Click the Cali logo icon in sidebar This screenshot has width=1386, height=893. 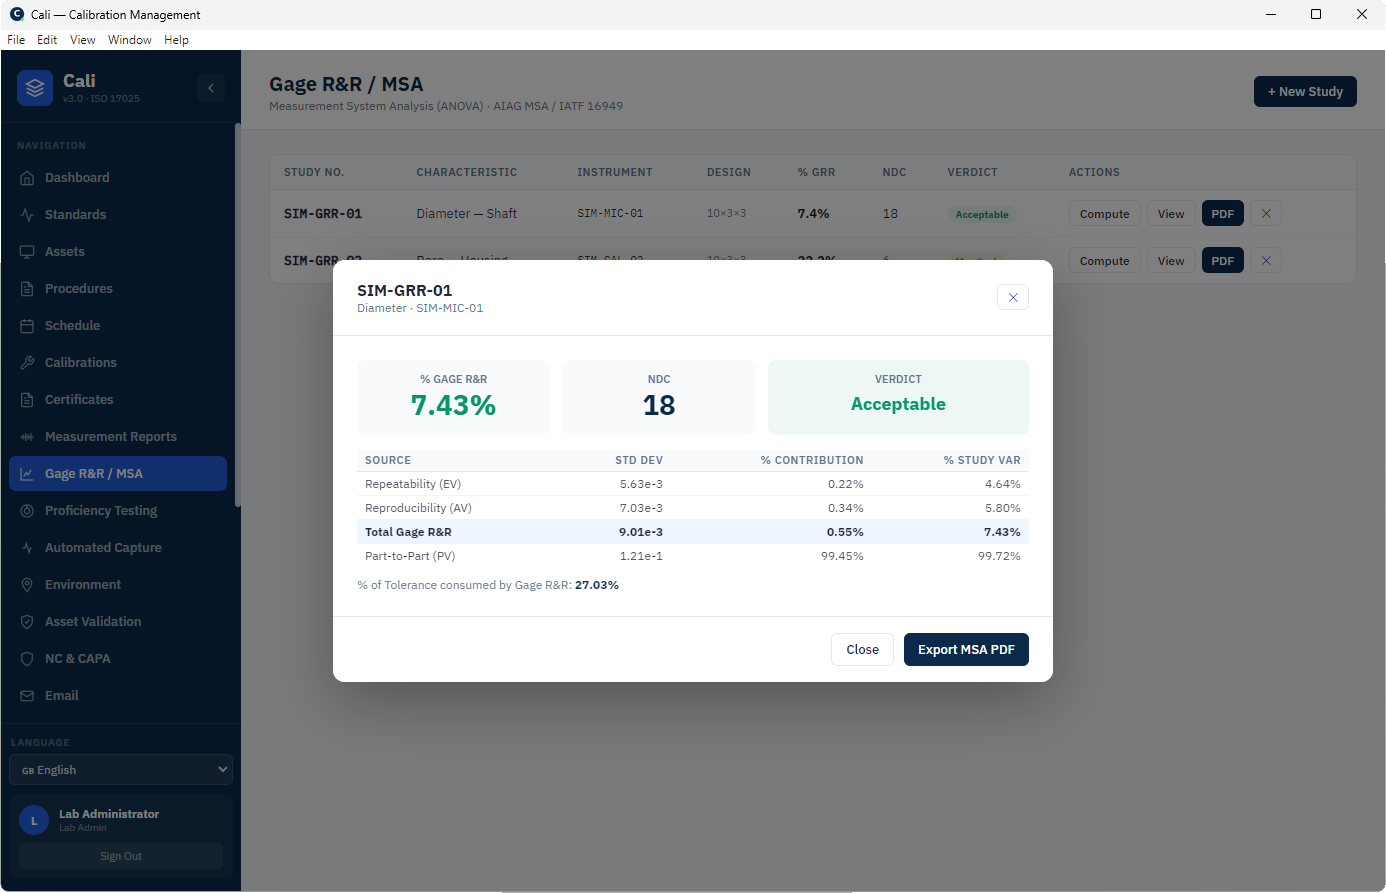(35, 88)
